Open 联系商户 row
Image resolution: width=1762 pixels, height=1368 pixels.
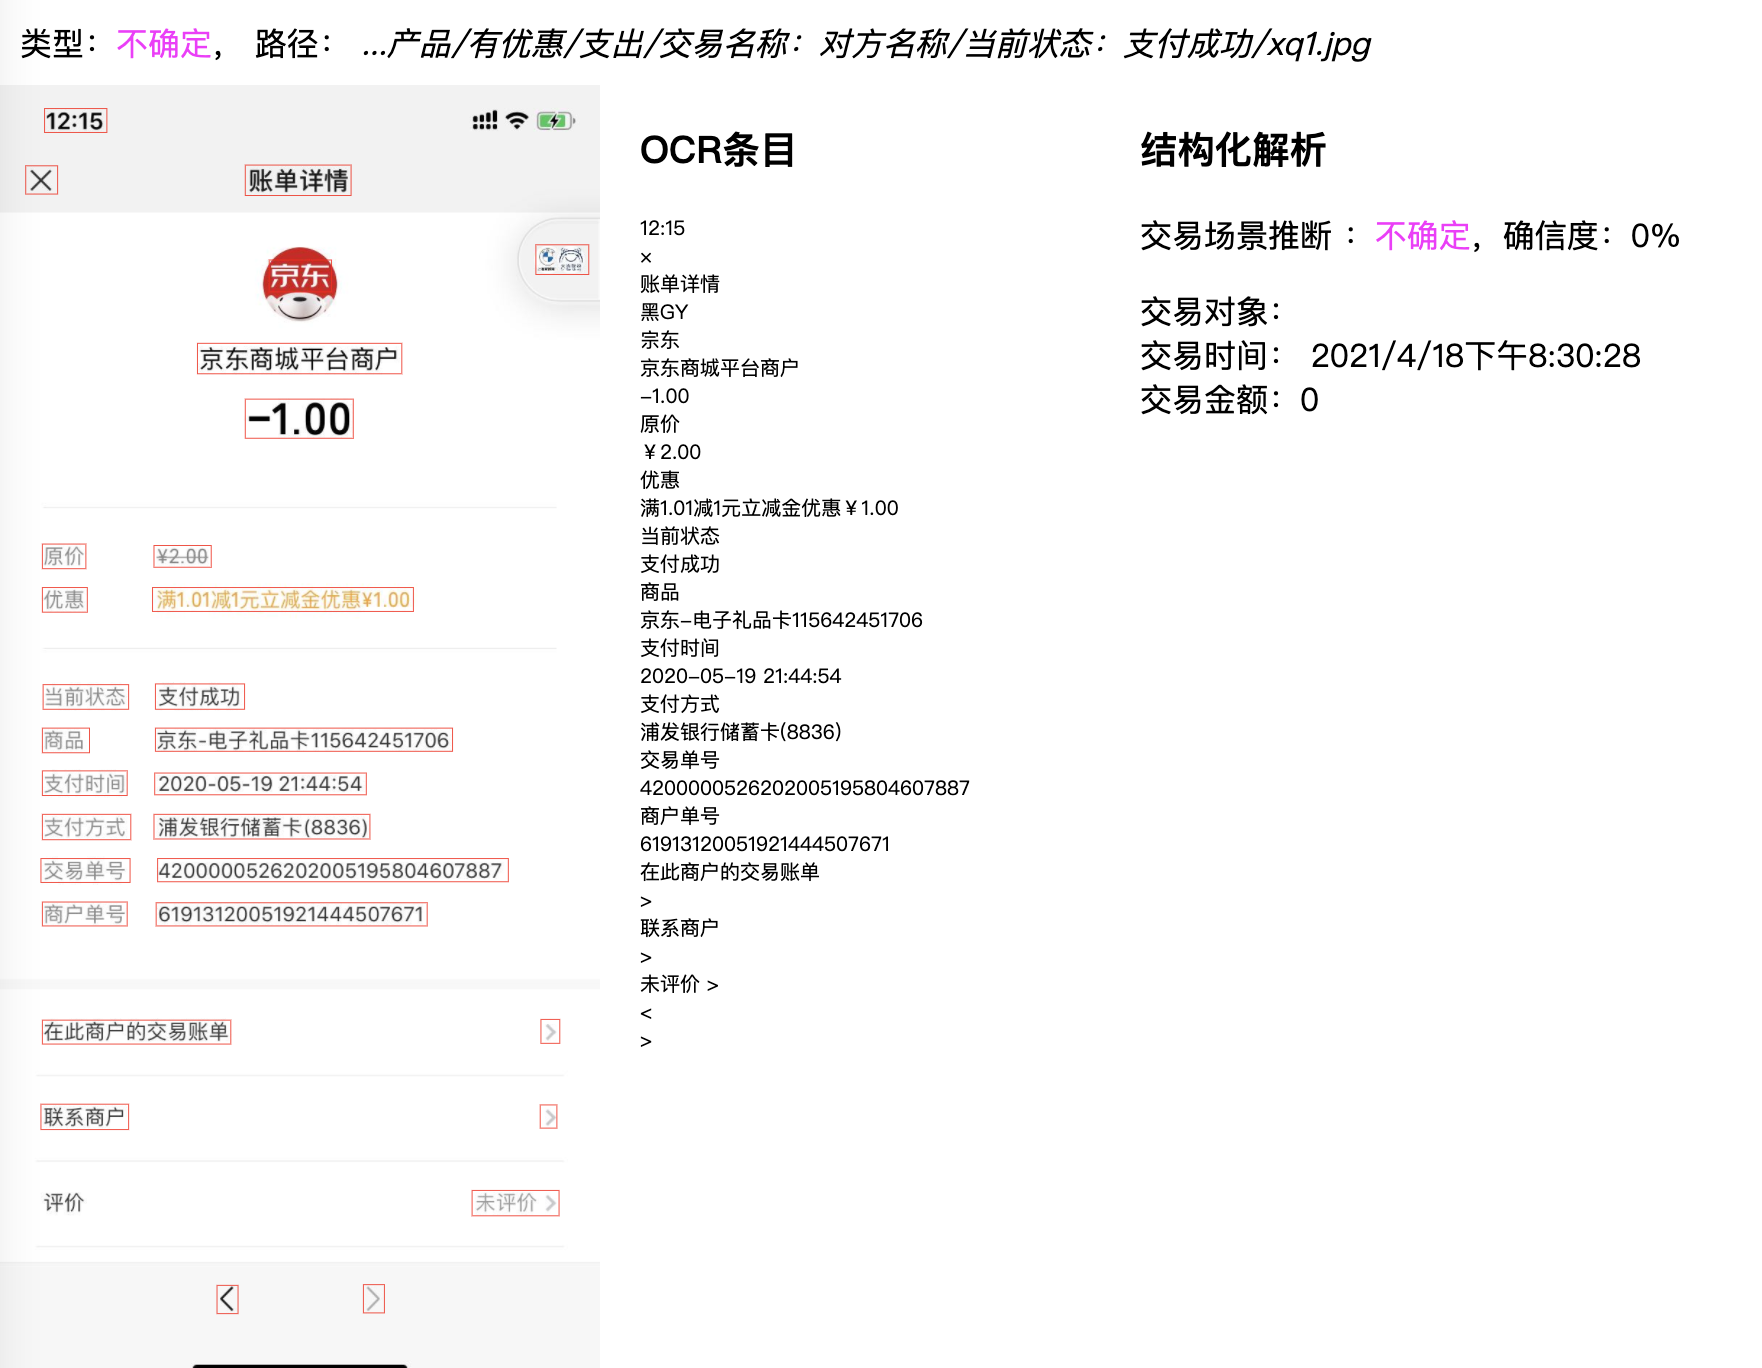(x=300, y=1117)
